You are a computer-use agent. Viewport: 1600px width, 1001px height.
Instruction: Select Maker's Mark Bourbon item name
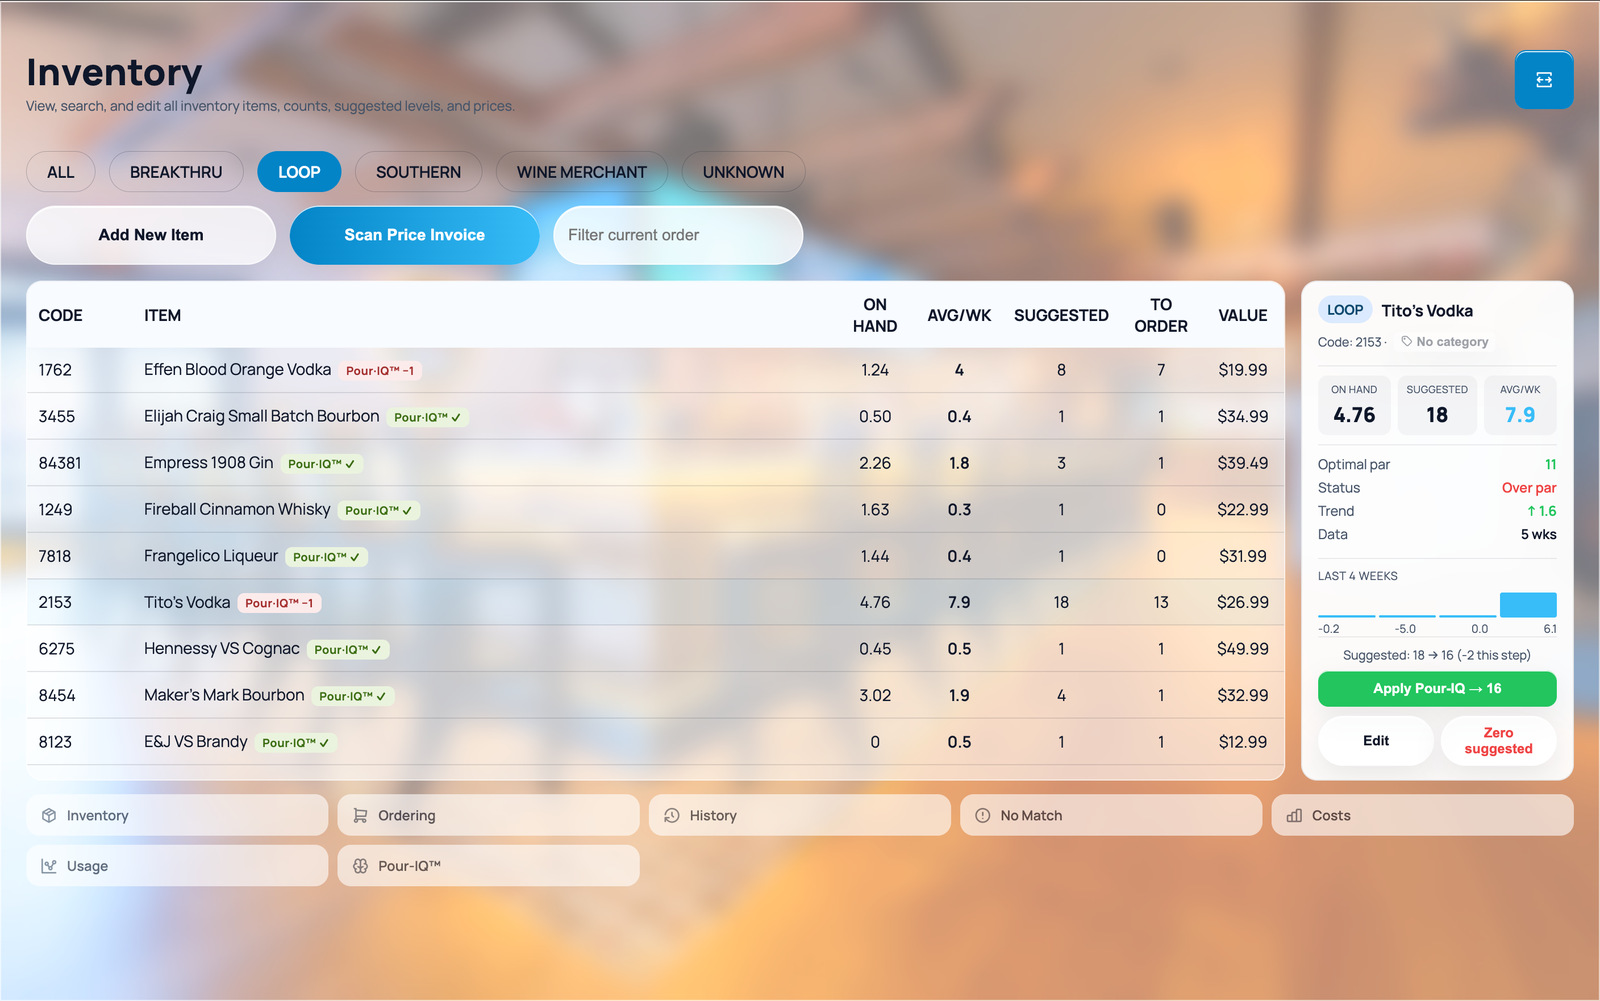[224, 695]
